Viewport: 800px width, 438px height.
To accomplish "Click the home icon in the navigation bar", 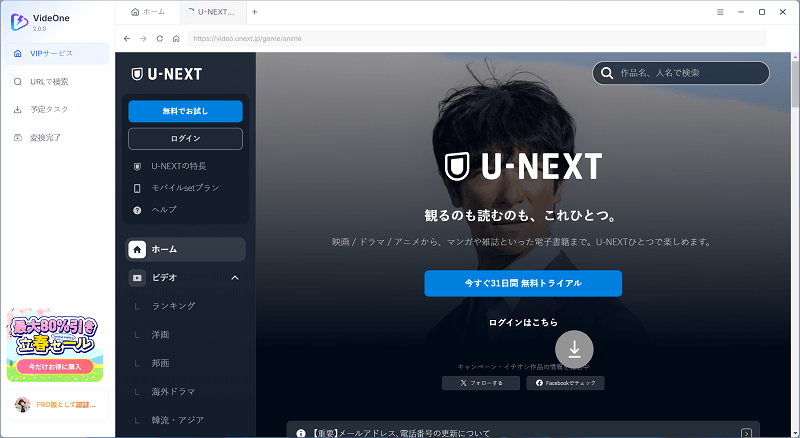I will [x=176, y=38].
